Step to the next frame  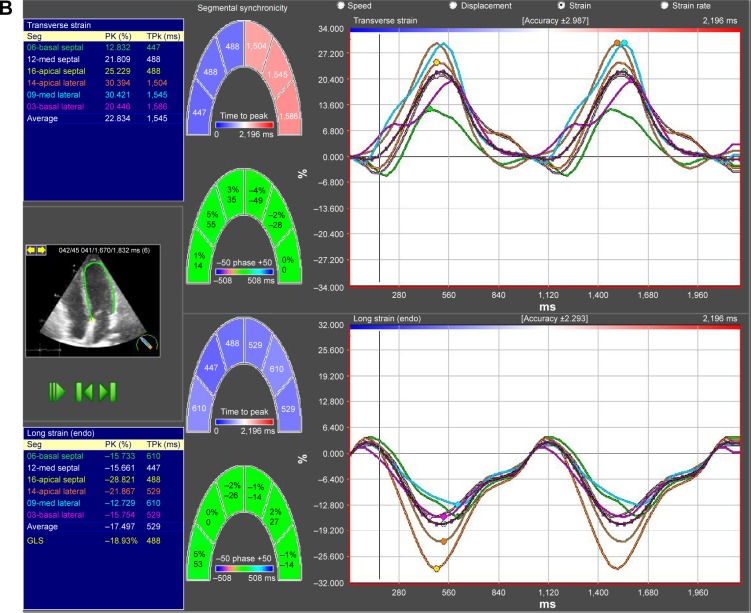[108, 391]
